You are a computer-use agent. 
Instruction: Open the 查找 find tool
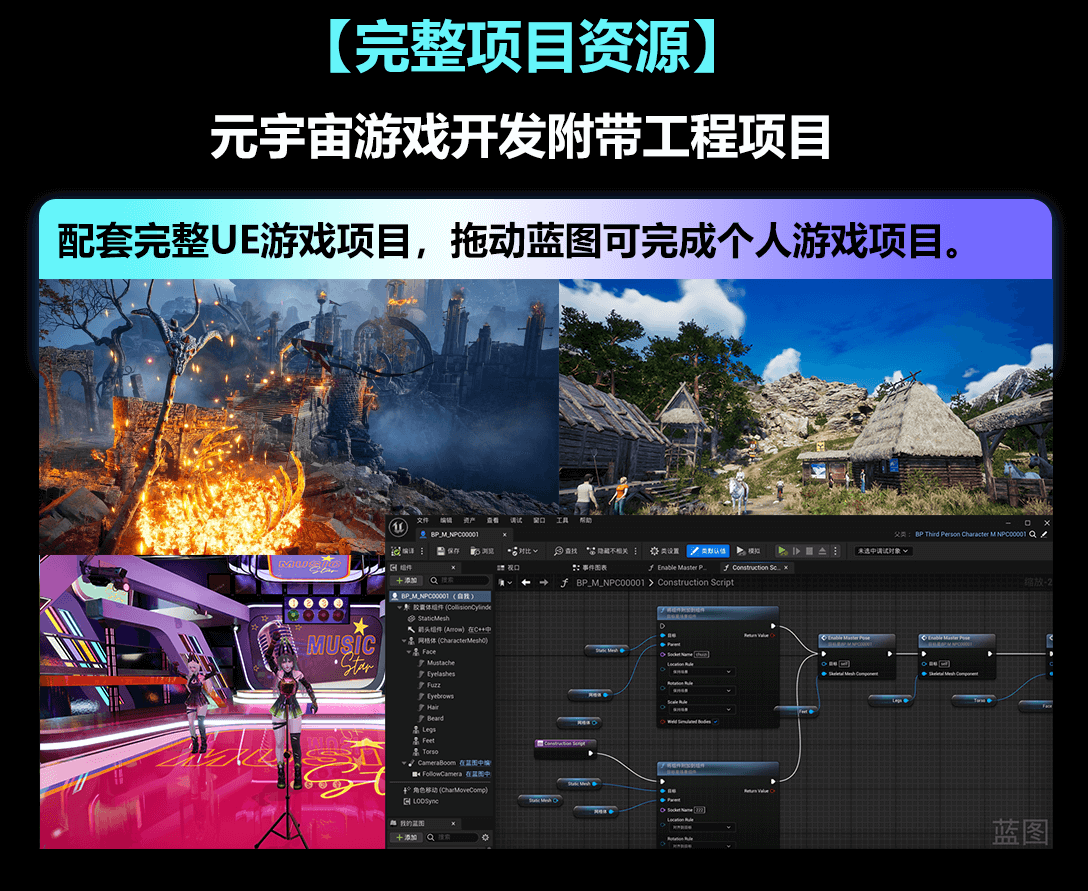[x=566, y=551]
